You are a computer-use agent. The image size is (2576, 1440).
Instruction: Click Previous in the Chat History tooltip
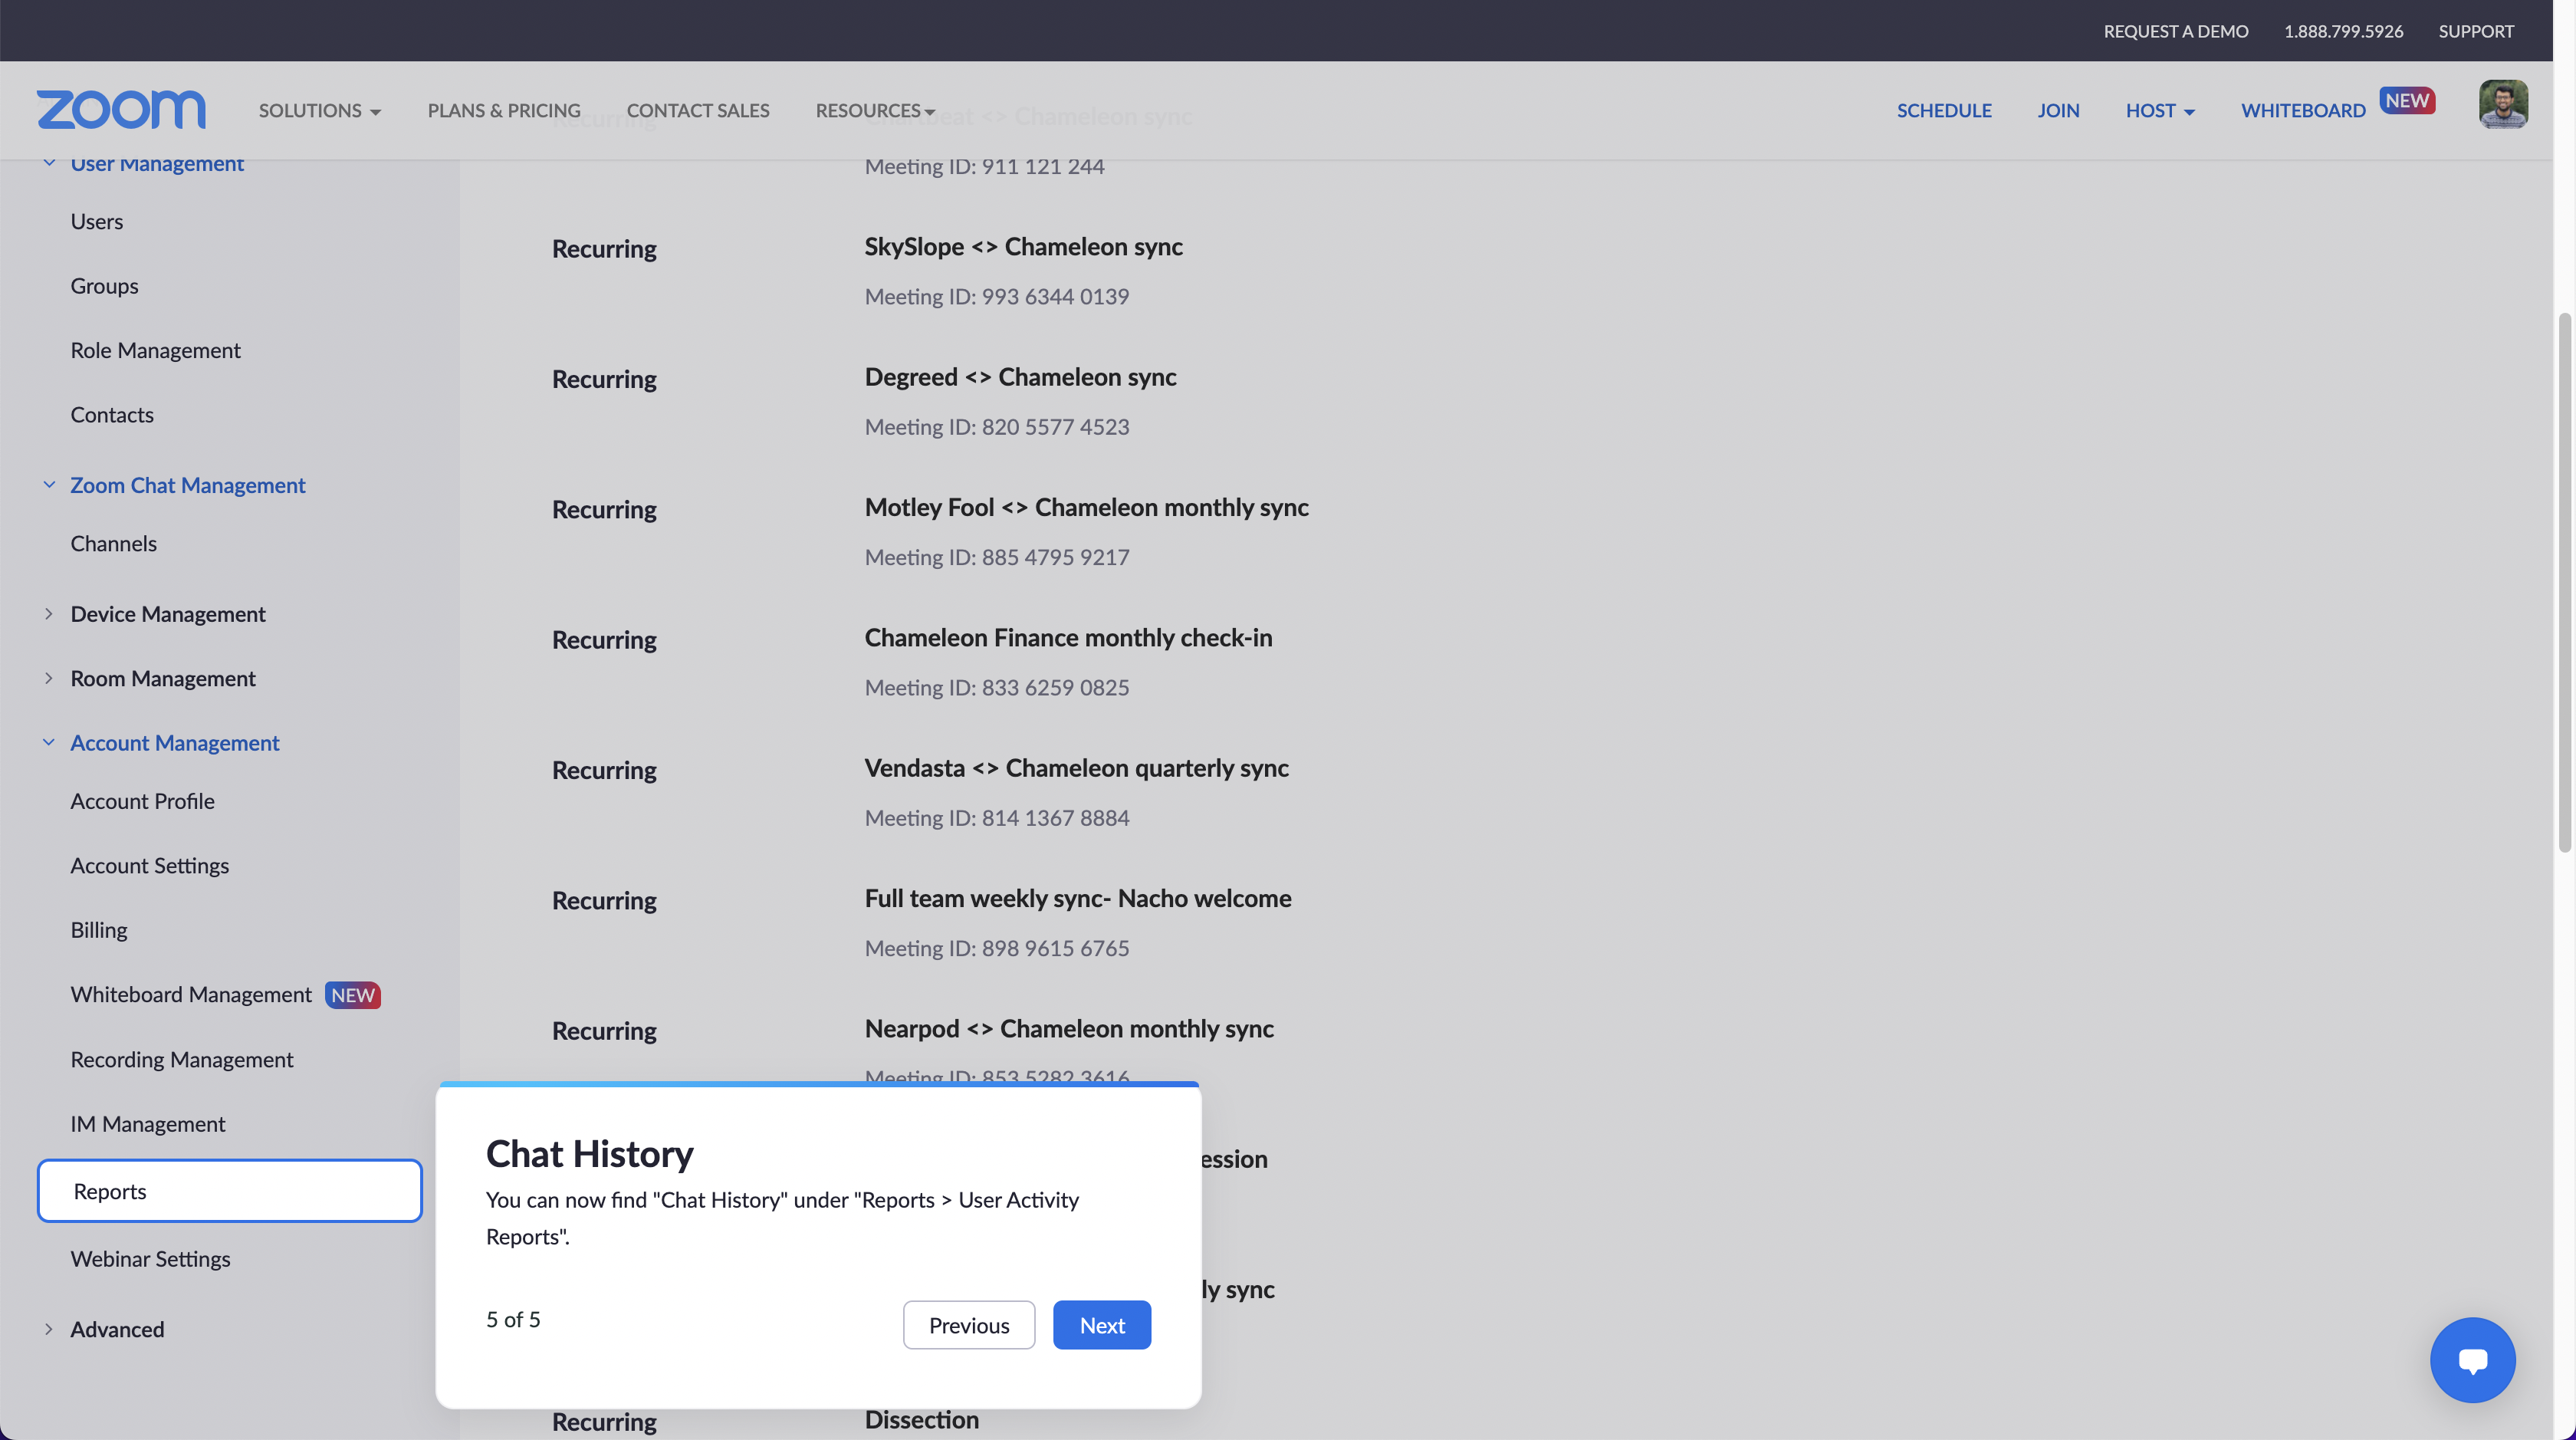tap(969, 1325)
